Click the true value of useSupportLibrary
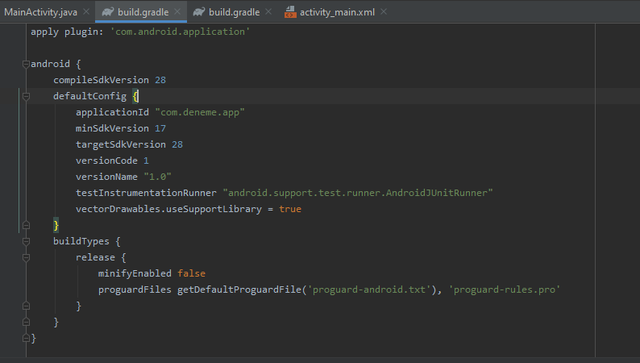Viewport: 640px width, 363px height. 290,209
